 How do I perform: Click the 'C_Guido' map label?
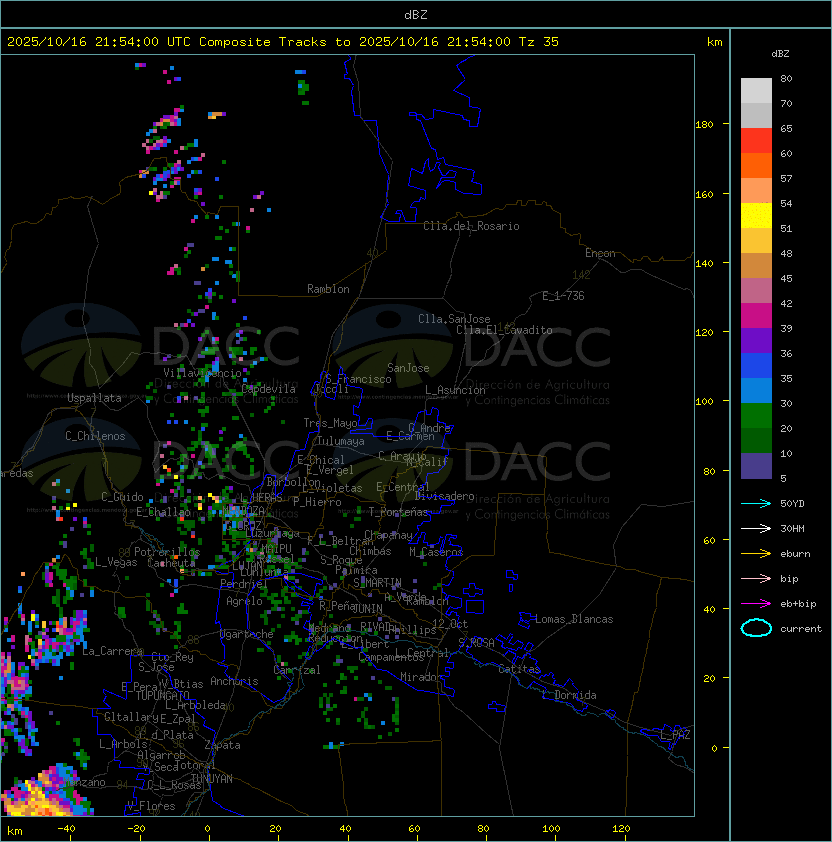coord(122,497)
